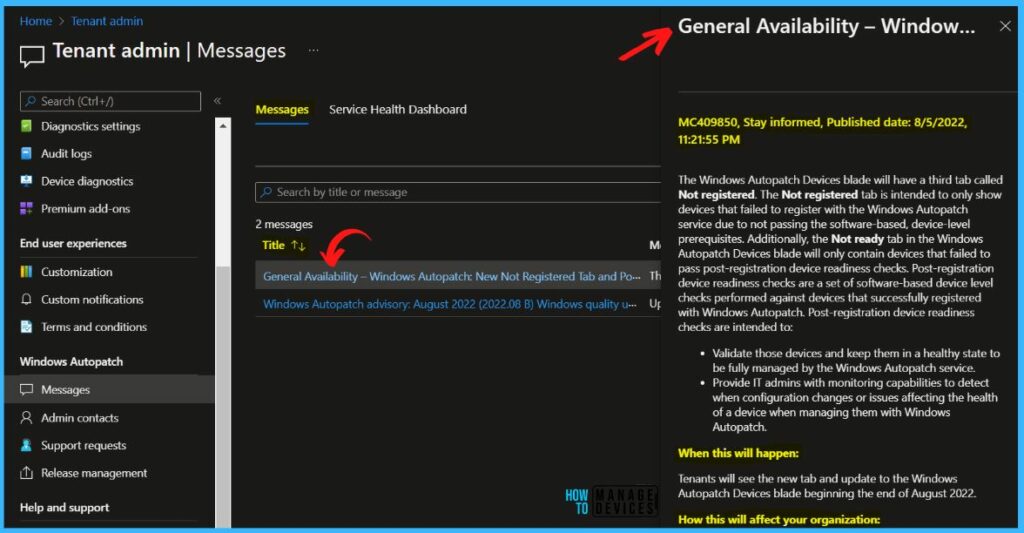The image size is (1024, 533).
Task: Click the Title column header
Action: (x=274, y=245)
